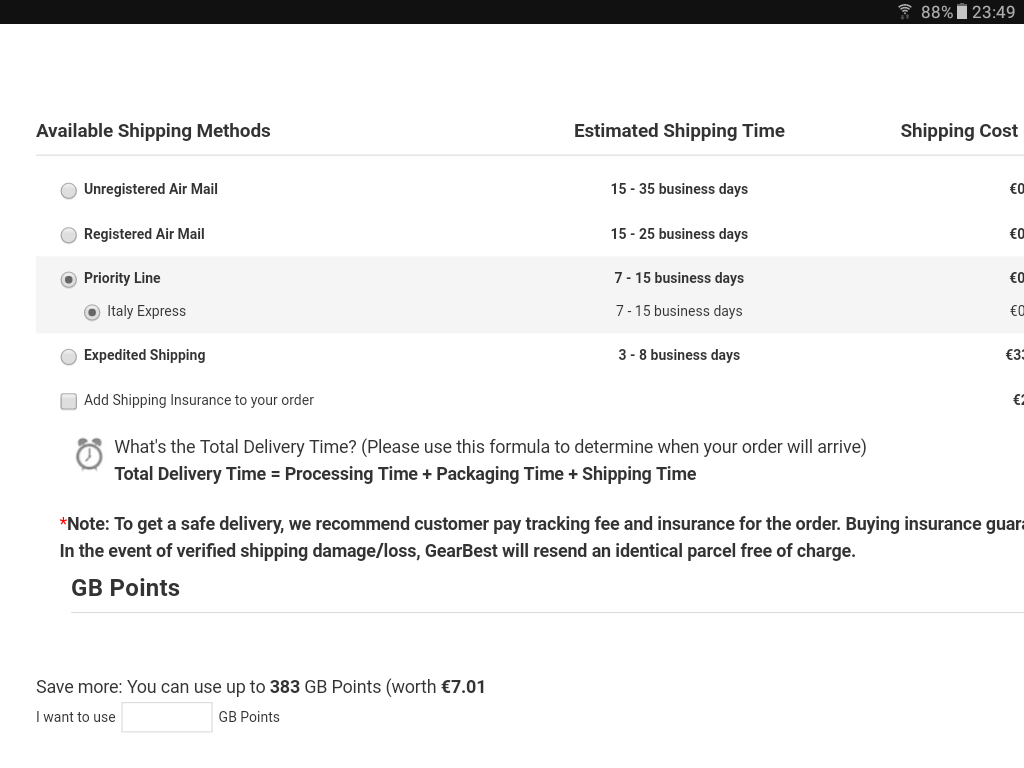Choose the Priority Line radio option
1024x768 pixels.
tap(69, 280)
